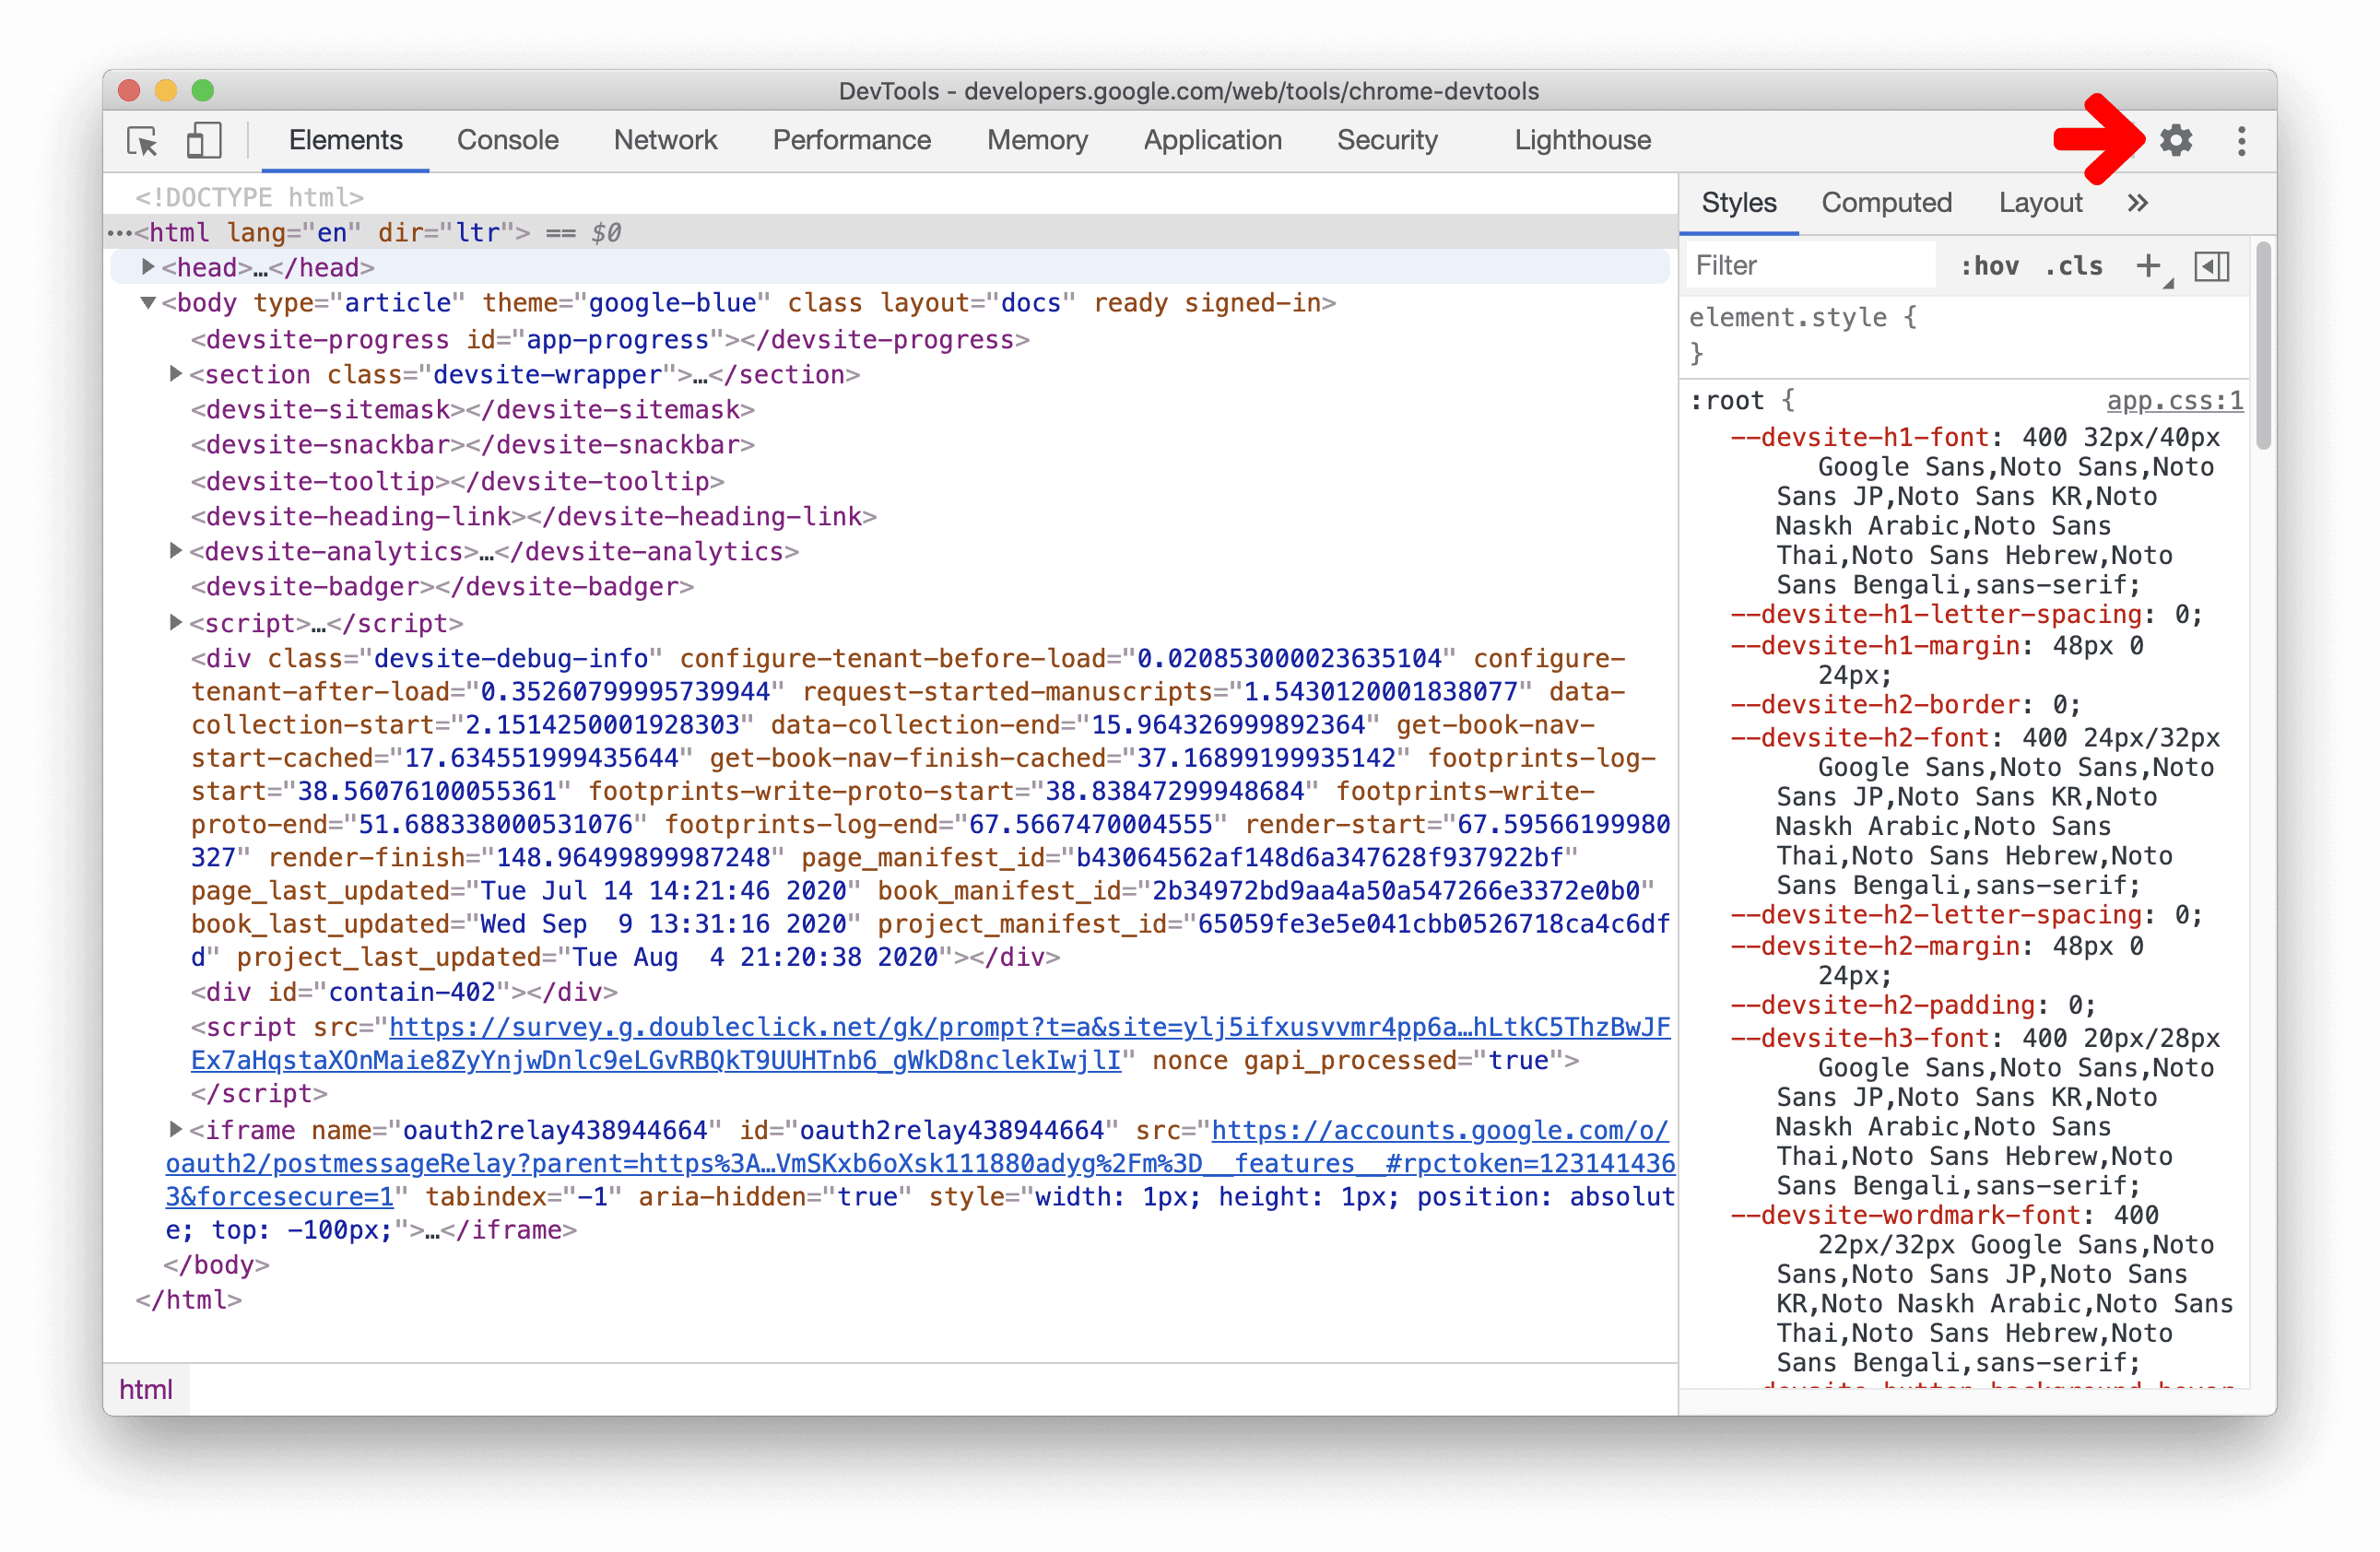Click the overflow panels chevron

[x=2136, y=201]
